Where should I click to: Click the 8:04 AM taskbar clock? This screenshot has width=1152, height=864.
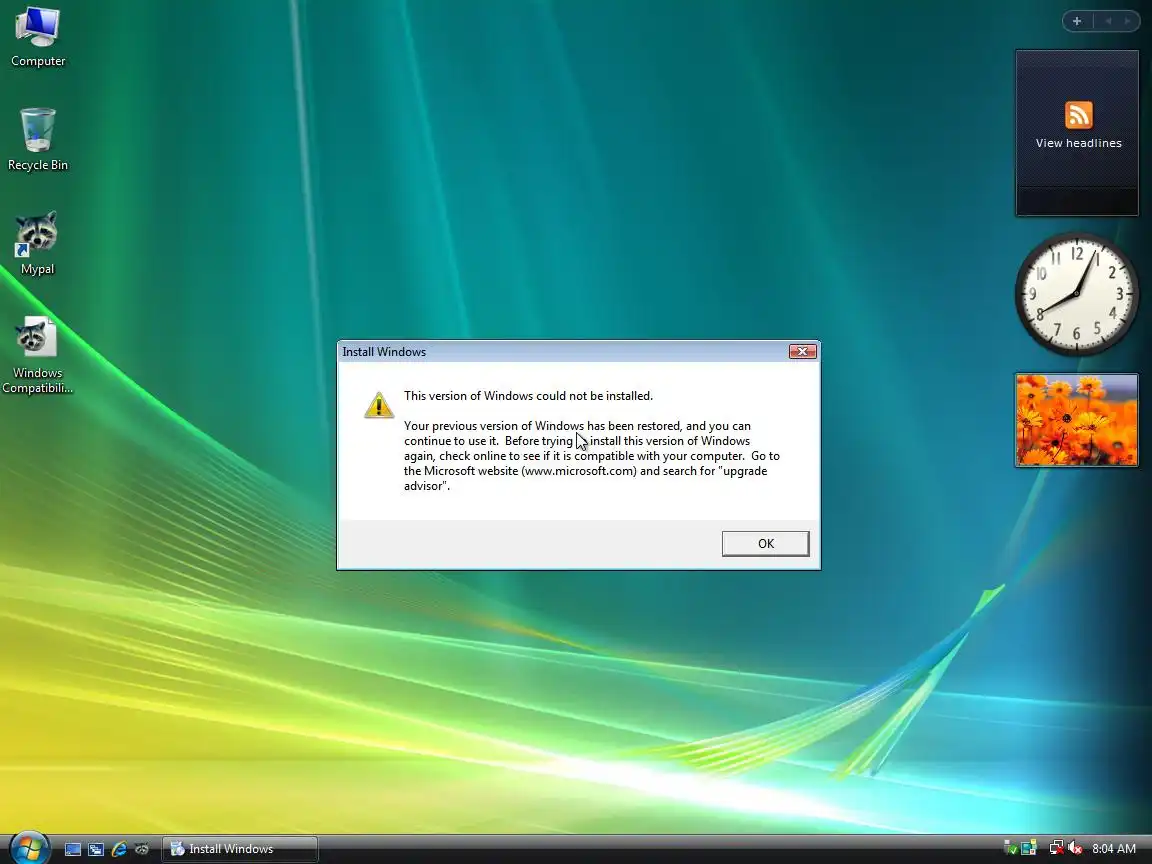click(x=1114, y=849)
